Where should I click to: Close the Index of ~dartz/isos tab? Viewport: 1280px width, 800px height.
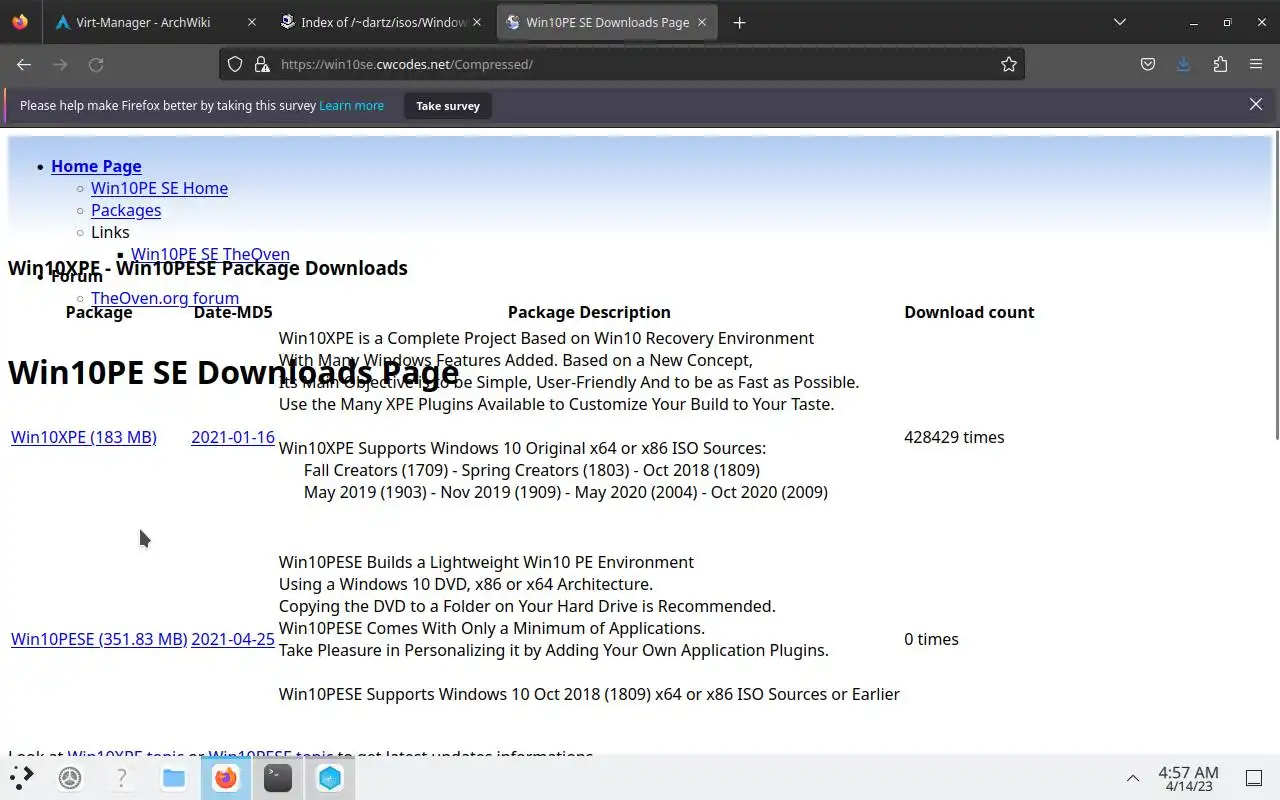[477, 22]
